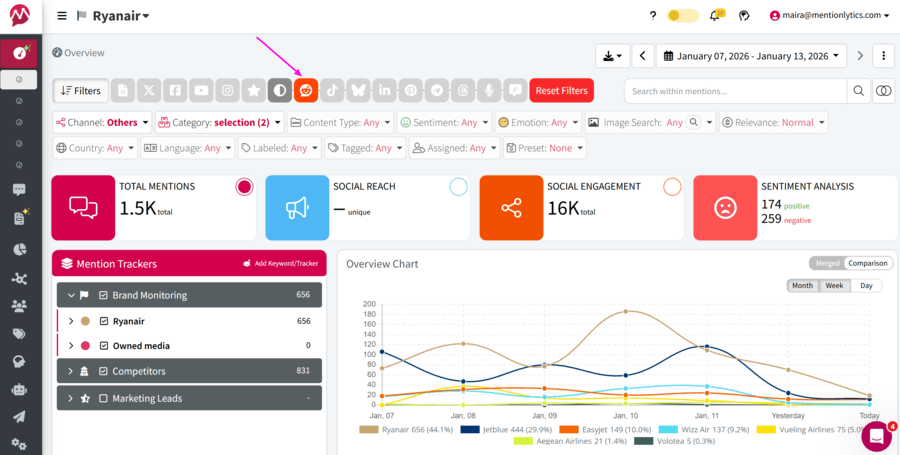Toggle the Social Engagement chart circle

[672, 187]
